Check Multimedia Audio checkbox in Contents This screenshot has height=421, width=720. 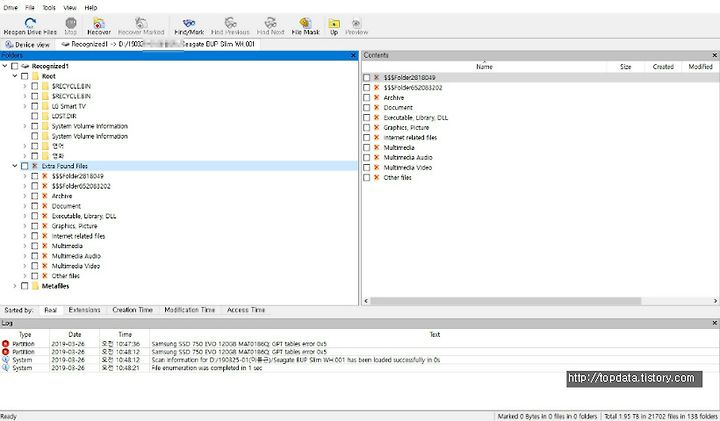pos(366,157)
